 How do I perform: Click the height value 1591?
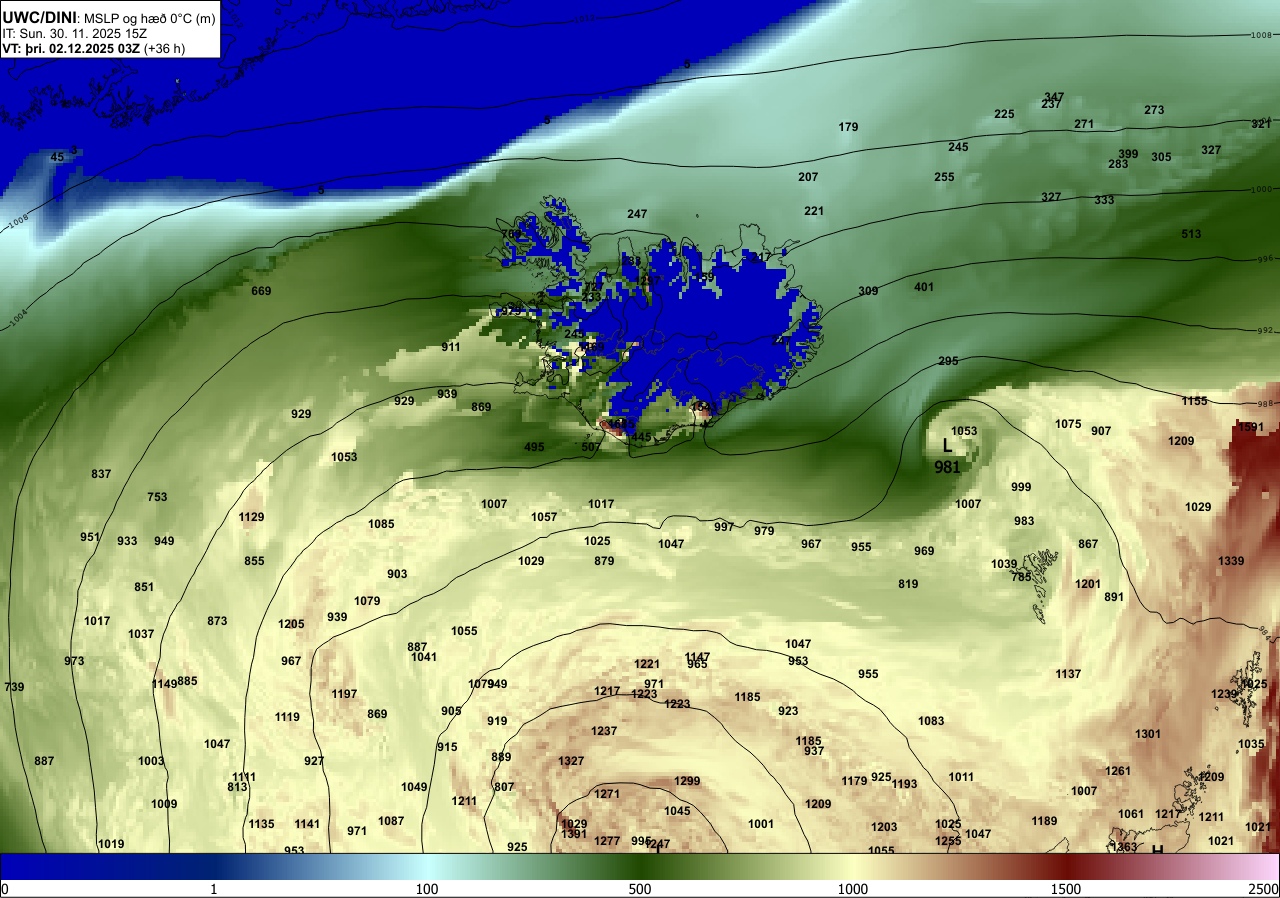coord(1251,427)
